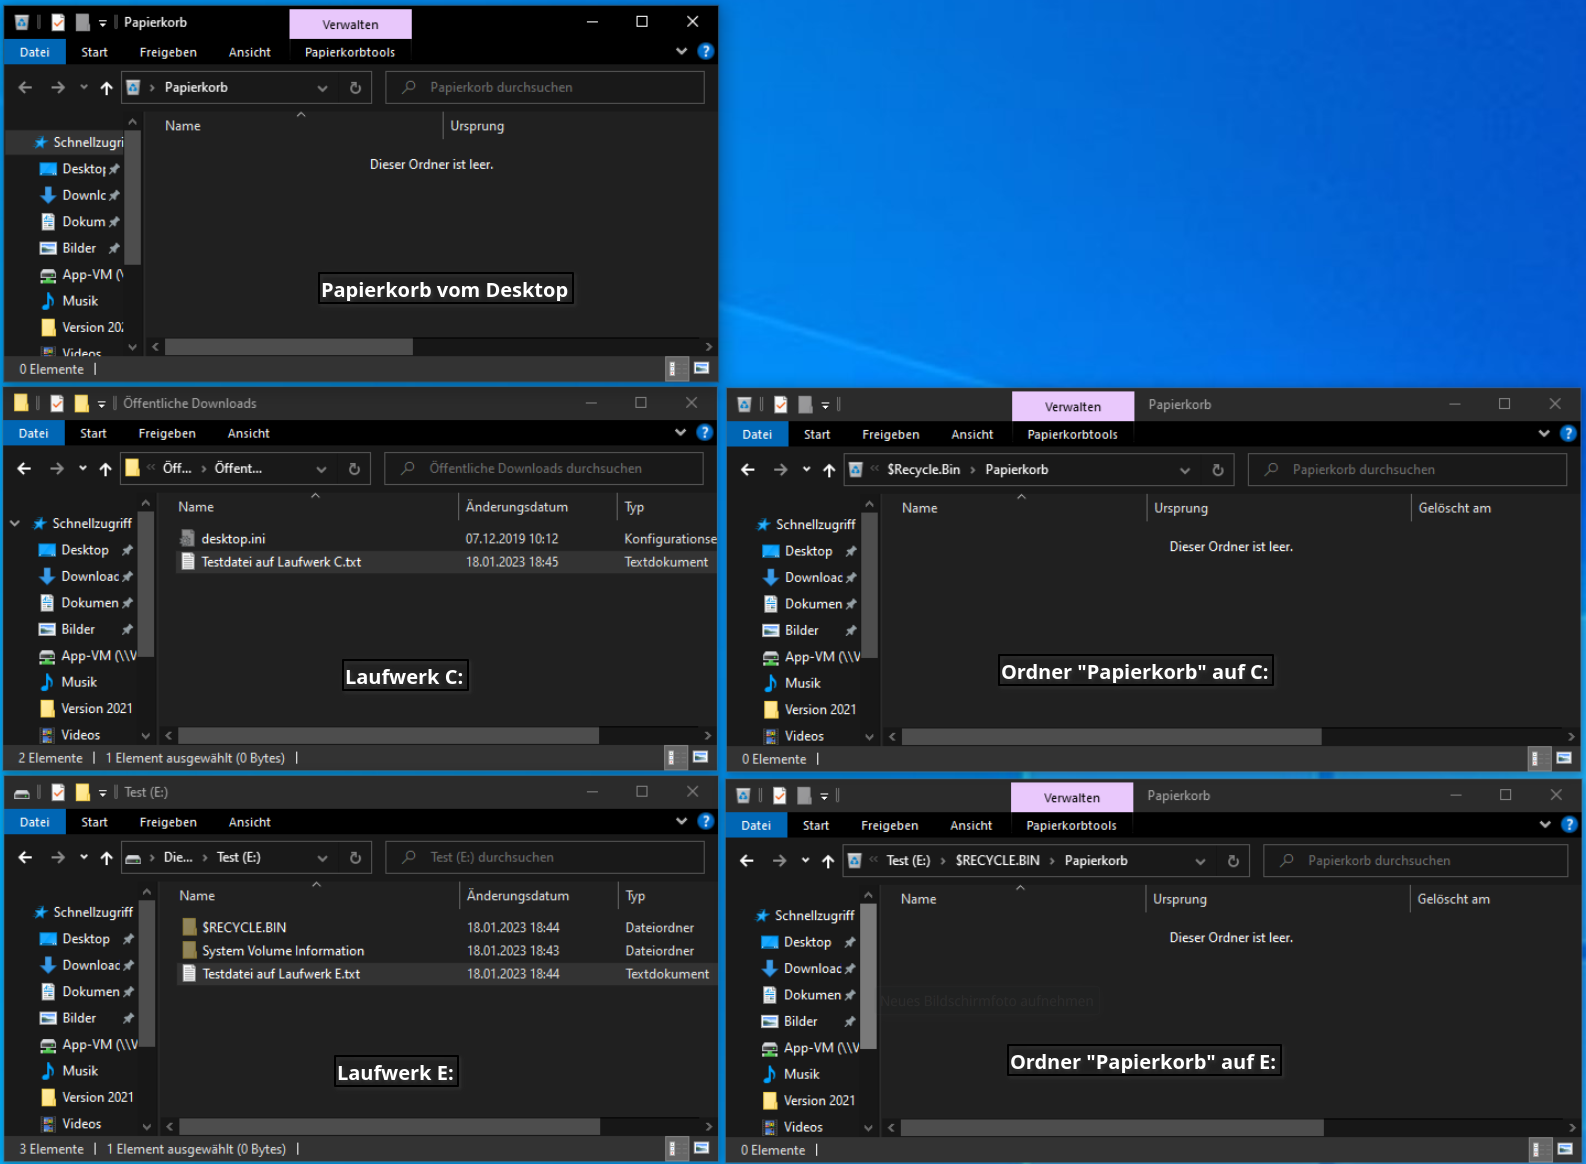1586x1164 pixels.
Task: Click search box Test (E:) durchsuchen
Action: [x=545, y=858]
